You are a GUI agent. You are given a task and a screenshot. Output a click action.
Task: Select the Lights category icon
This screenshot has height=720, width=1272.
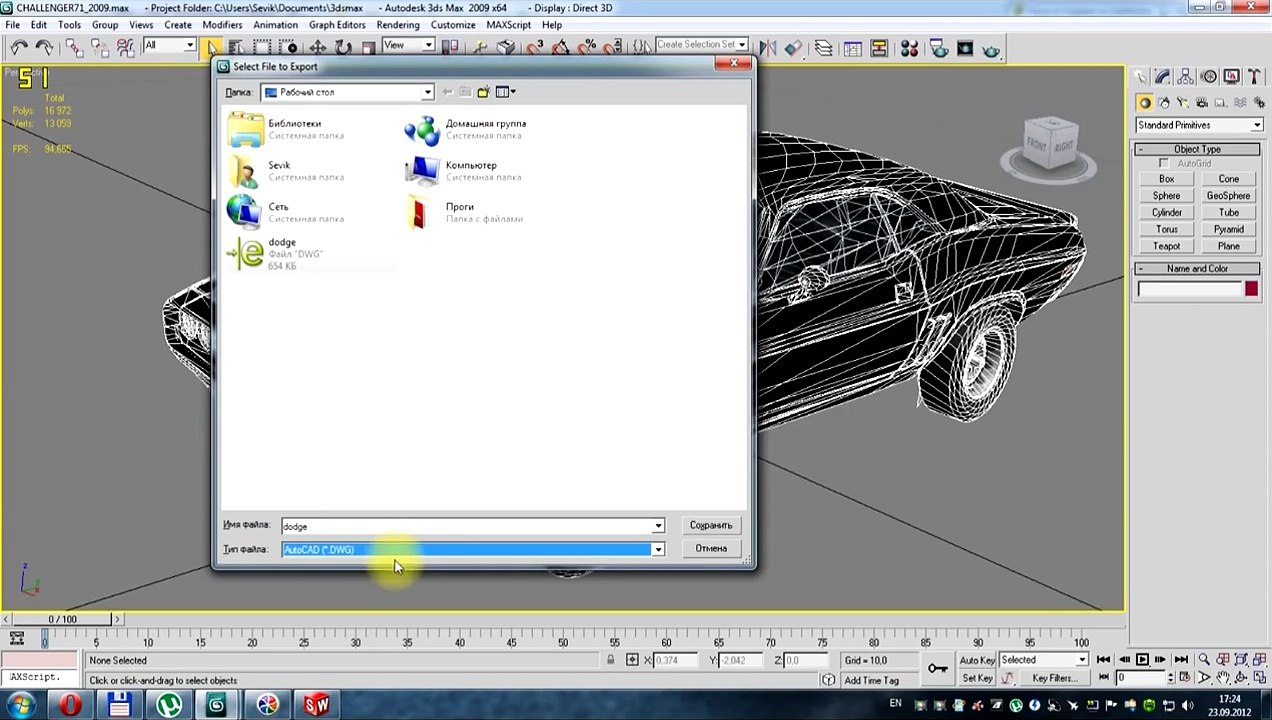(1183, 103)
